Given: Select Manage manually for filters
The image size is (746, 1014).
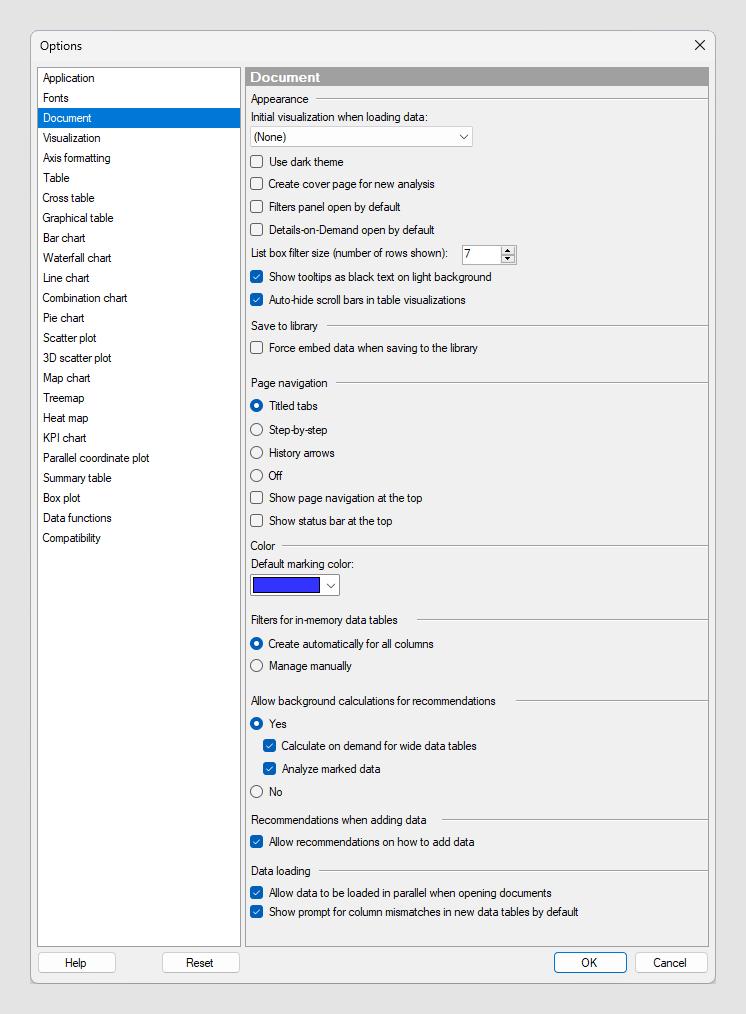Looking at the screenshot, I should point(257,666).
